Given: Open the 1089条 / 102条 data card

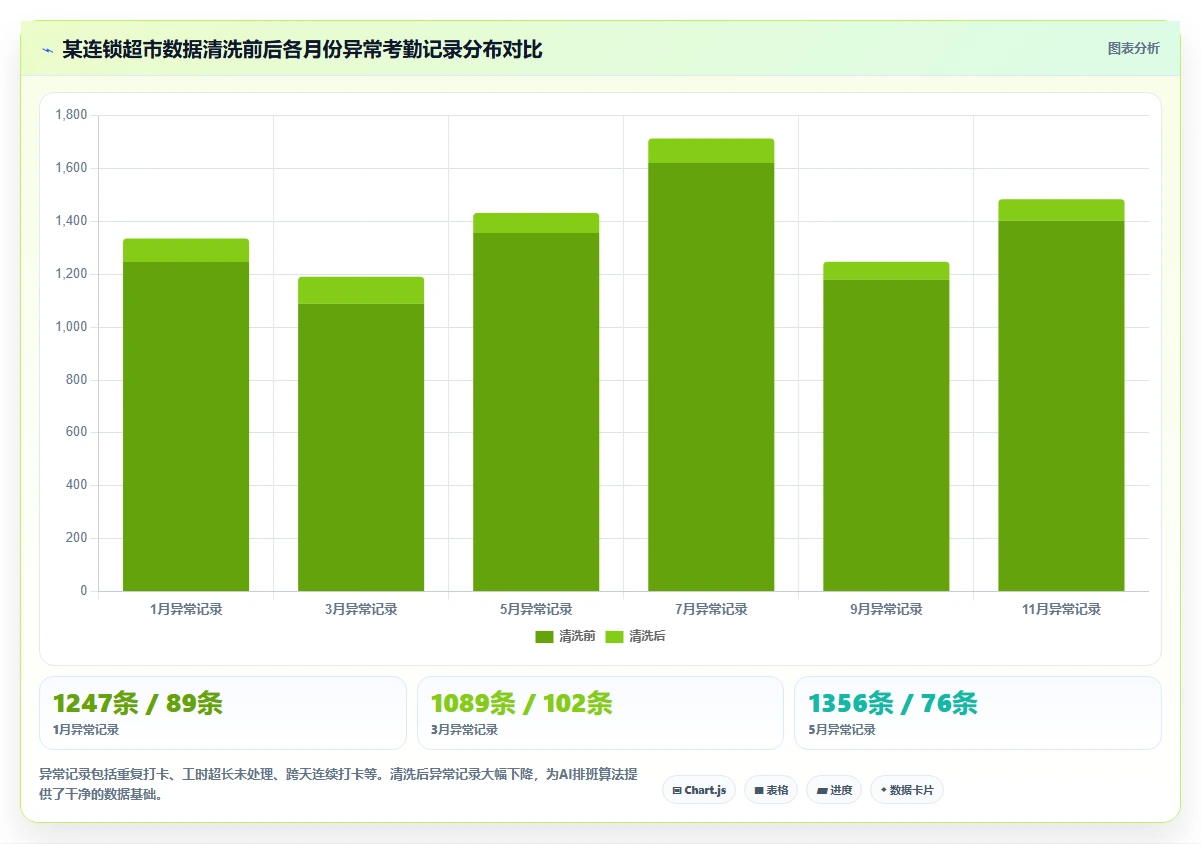Looking at the screenshot, I should coord(600,713).
